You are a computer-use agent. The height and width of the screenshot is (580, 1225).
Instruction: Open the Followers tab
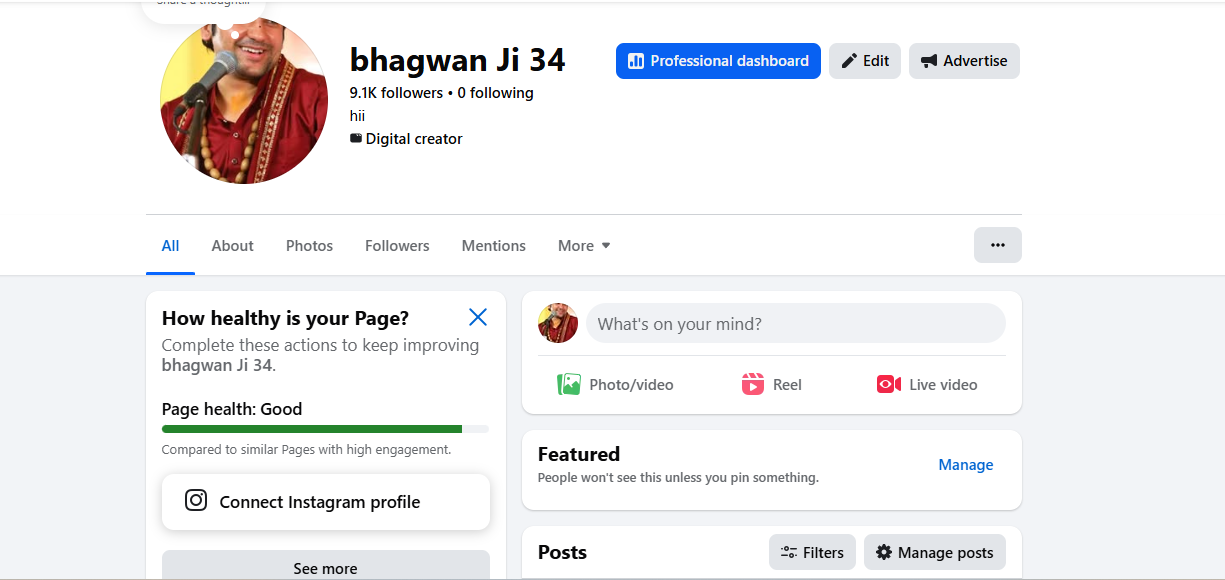click(x=397, y=246)
